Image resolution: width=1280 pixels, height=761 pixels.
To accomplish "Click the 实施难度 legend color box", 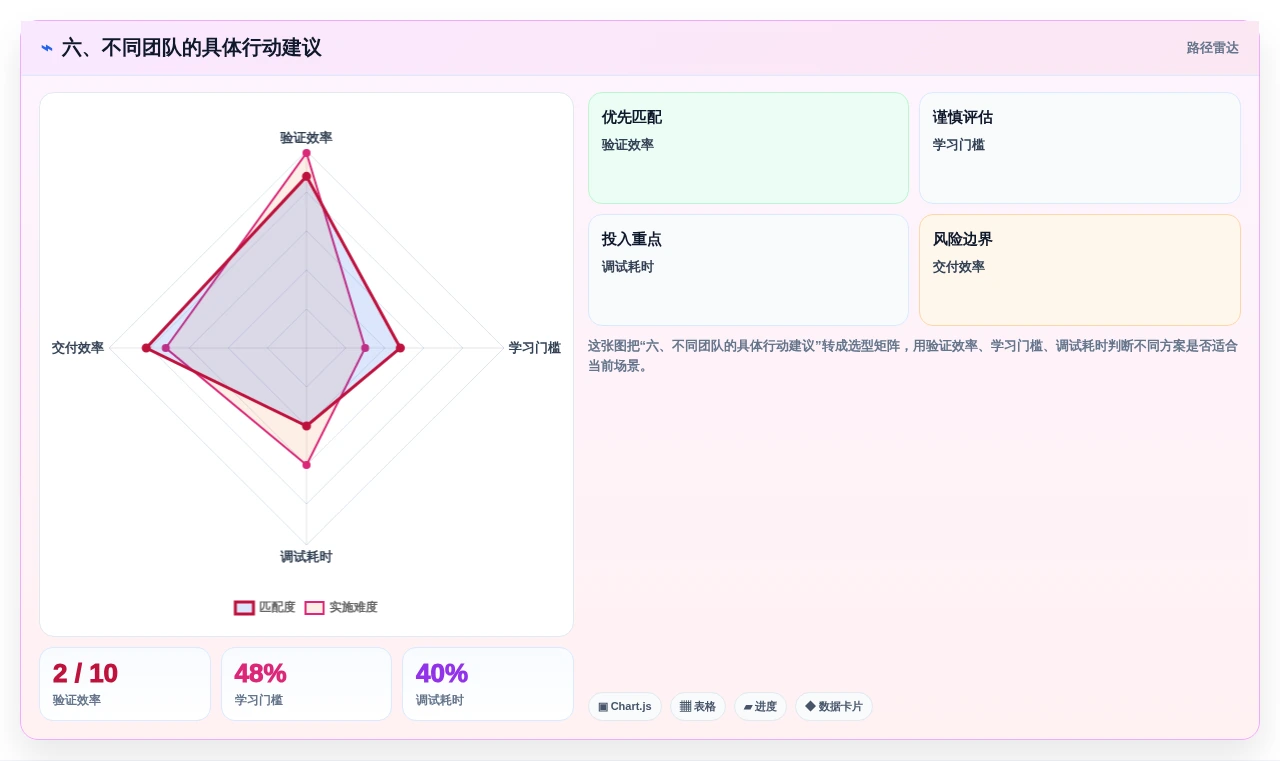I will click(x=314, y=607).
